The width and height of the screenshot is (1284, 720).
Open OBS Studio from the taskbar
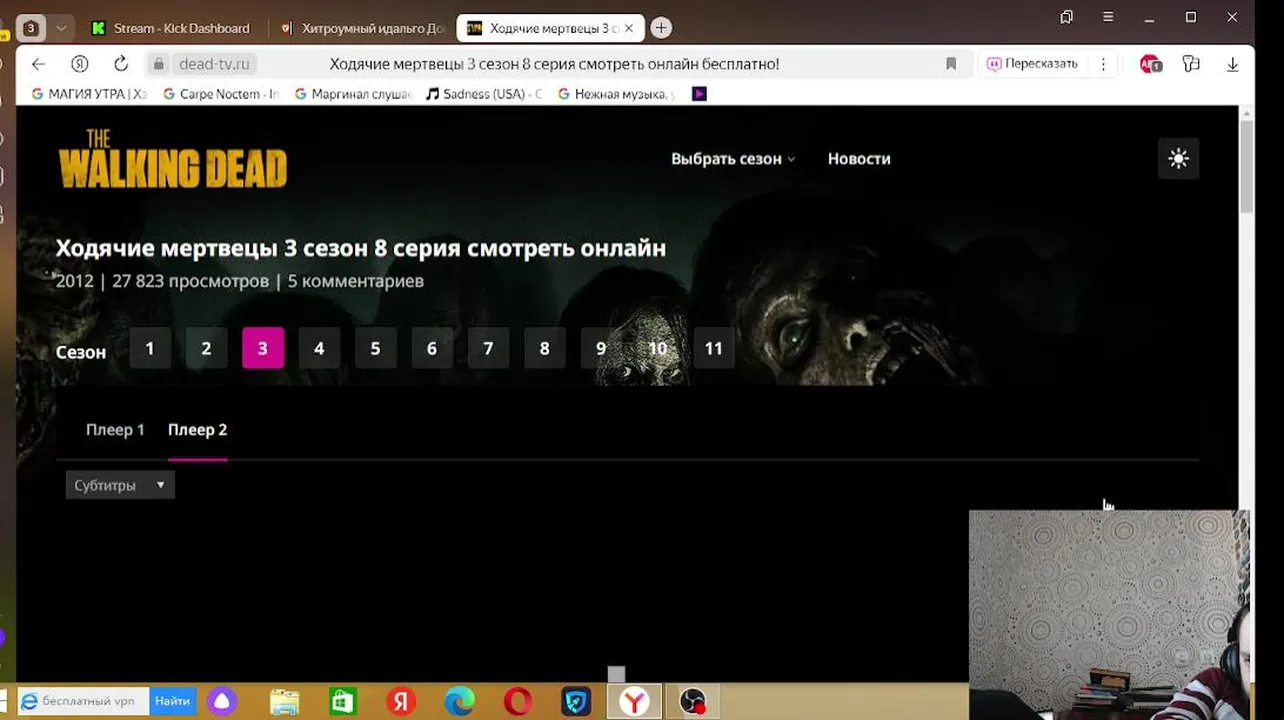tap(693, 702)
